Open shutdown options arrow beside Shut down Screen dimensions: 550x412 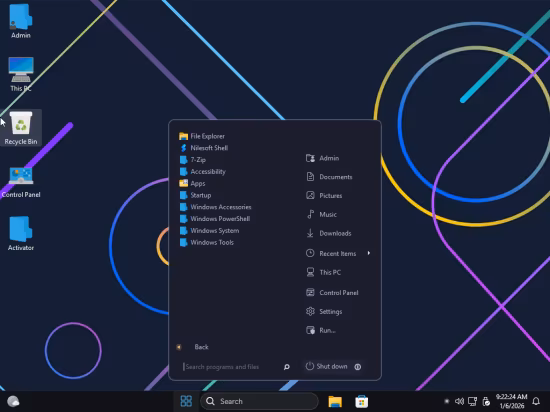click(x=358, y=367)
